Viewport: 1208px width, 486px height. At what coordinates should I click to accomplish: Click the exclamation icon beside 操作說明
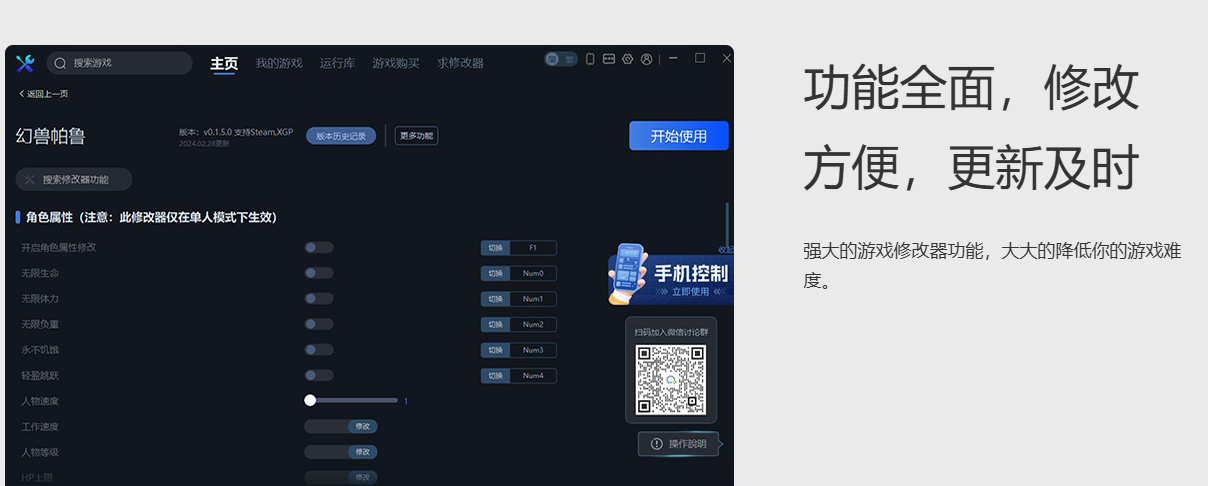657,444
